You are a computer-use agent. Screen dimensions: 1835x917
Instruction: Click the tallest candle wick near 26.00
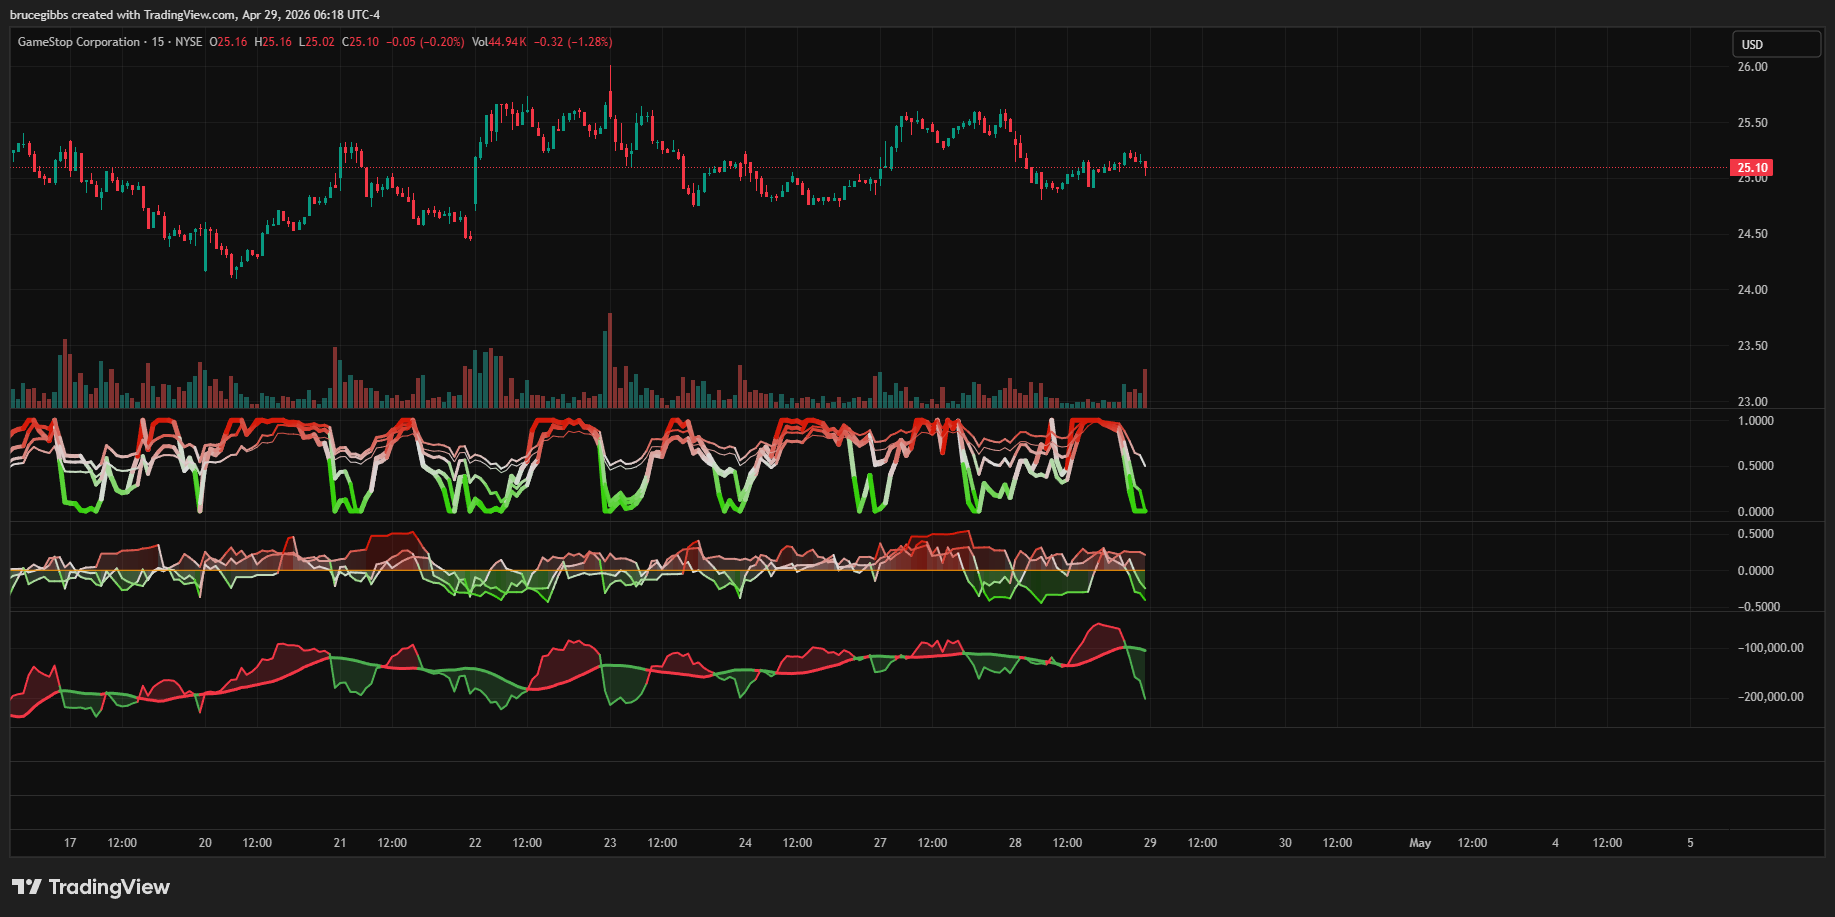click(610, 80)
